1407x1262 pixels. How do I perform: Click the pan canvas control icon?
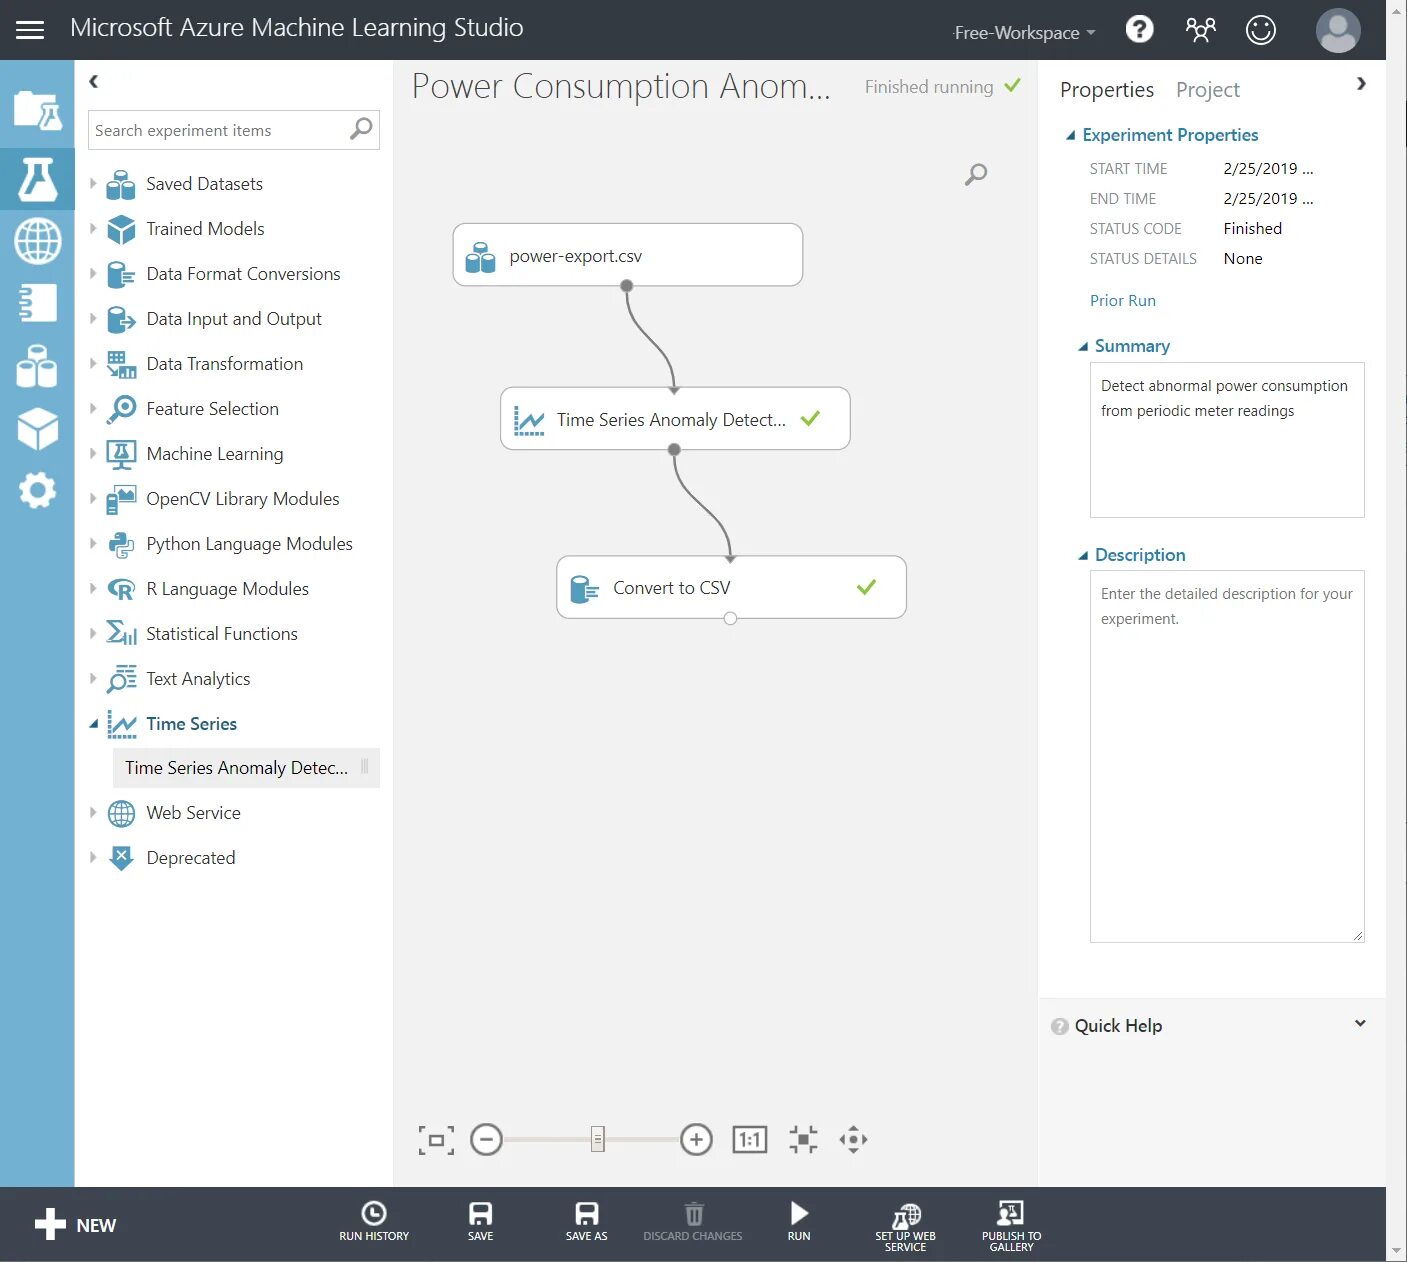[x=853, y=1139]
